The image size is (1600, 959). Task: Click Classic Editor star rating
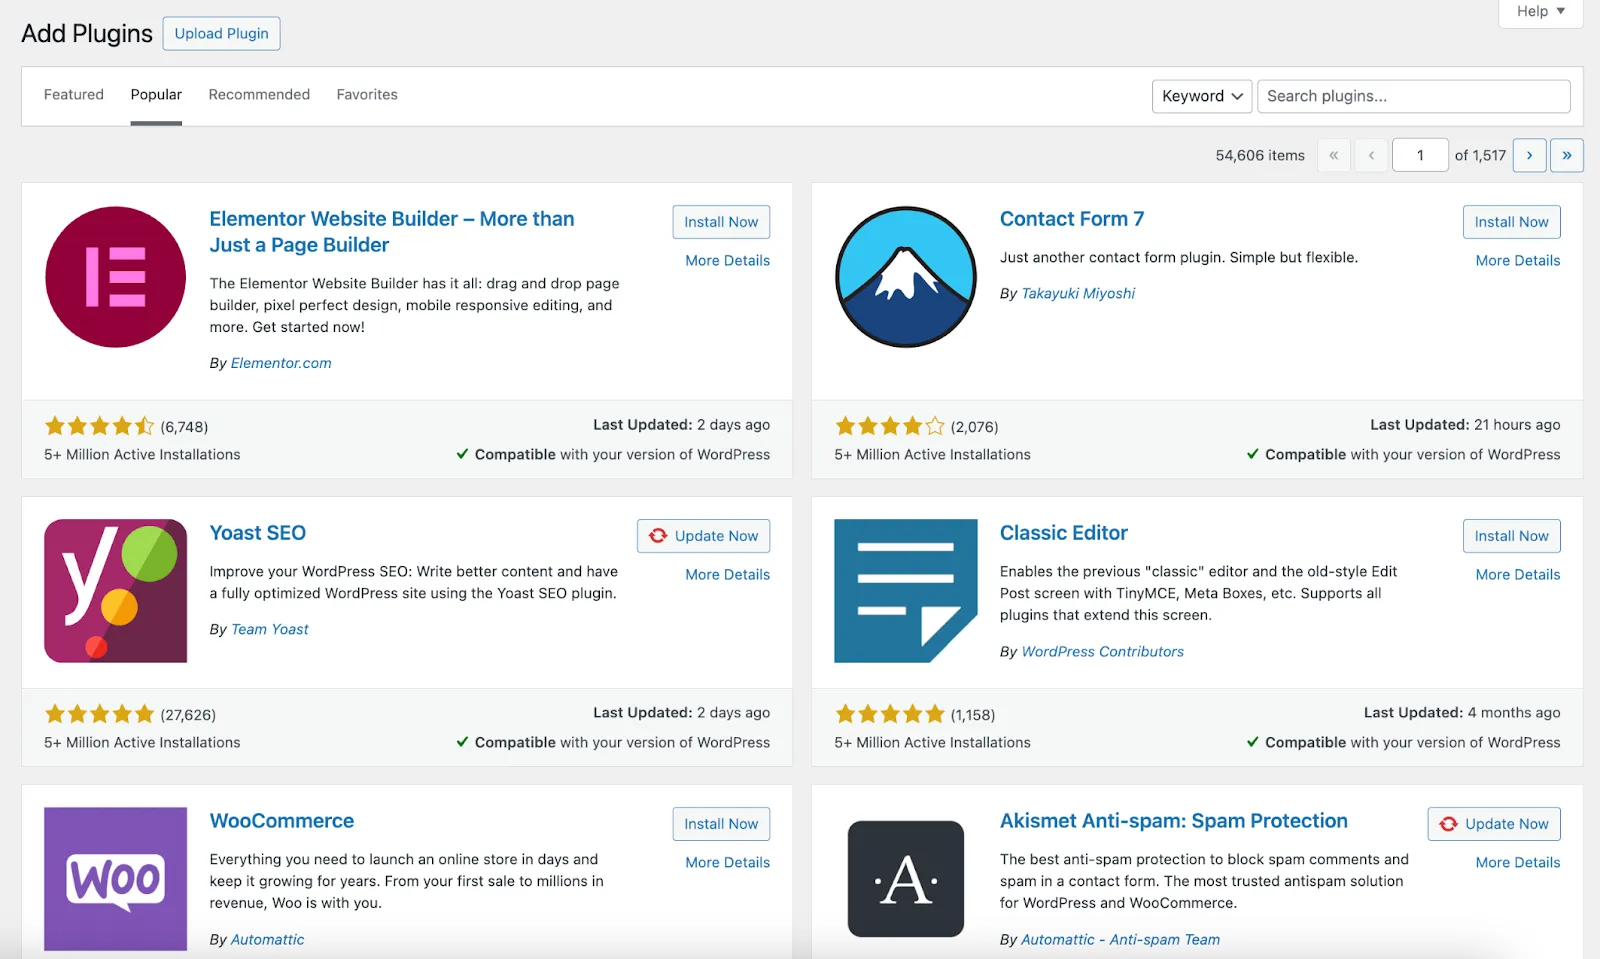click(890, 715)
